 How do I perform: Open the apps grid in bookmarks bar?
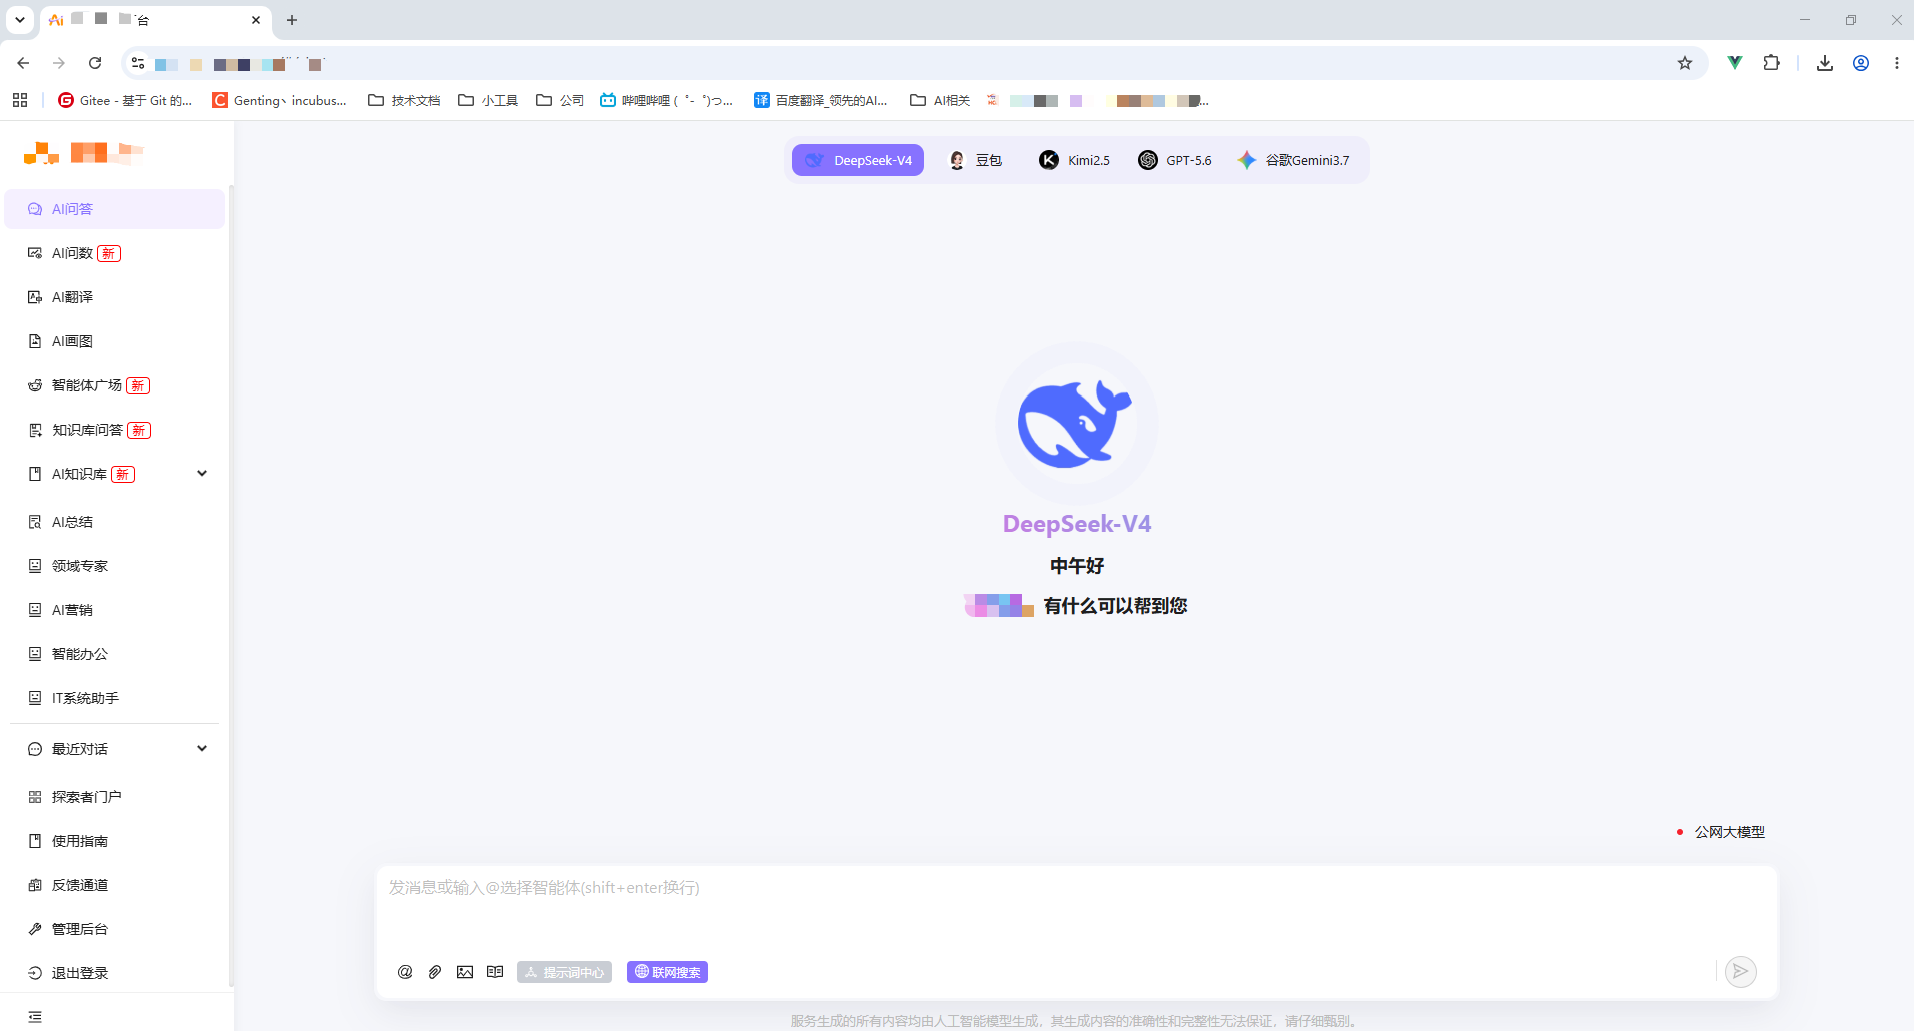20,100
